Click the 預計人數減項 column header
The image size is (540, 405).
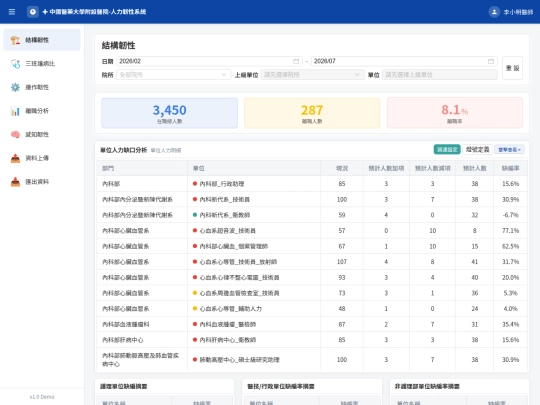[433, 168]
